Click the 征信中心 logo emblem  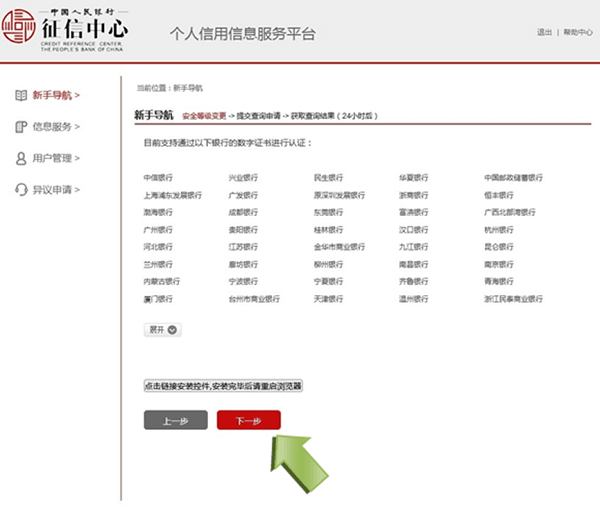pos(18,26)
